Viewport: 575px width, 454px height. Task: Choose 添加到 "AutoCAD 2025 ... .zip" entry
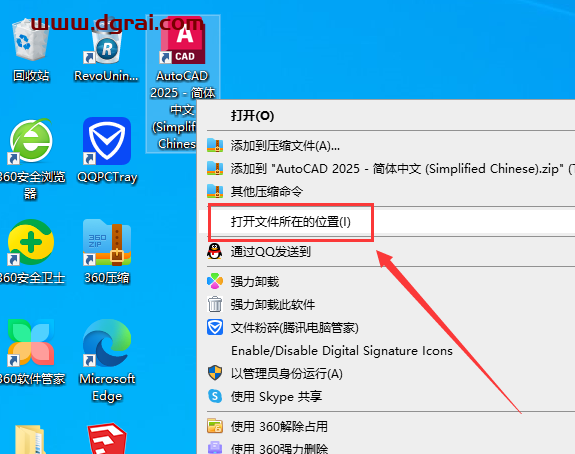[x=387, y=169]
